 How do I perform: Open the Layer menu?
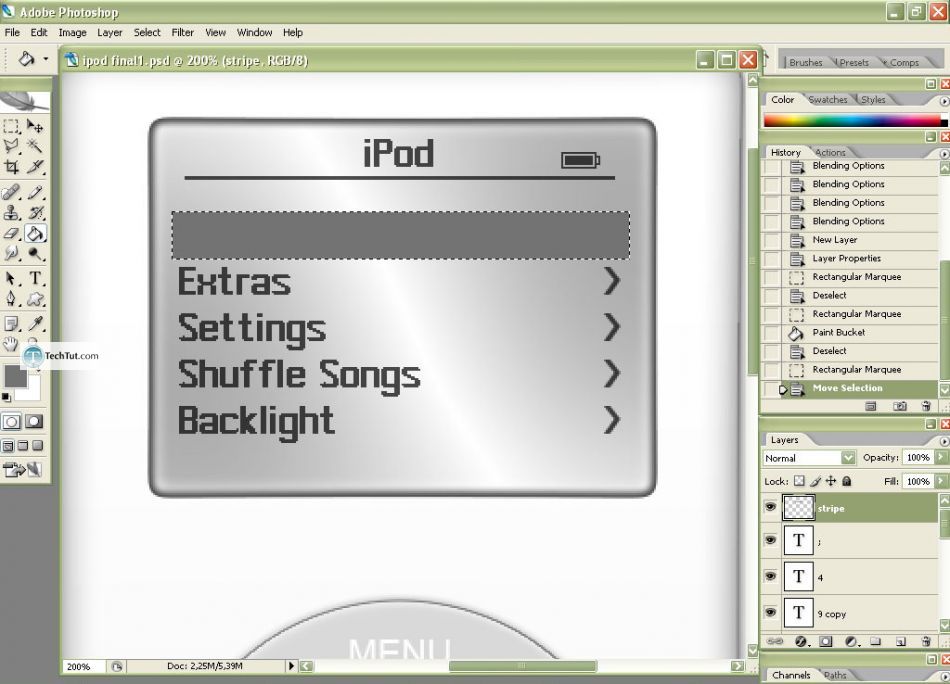click(110, 33)
